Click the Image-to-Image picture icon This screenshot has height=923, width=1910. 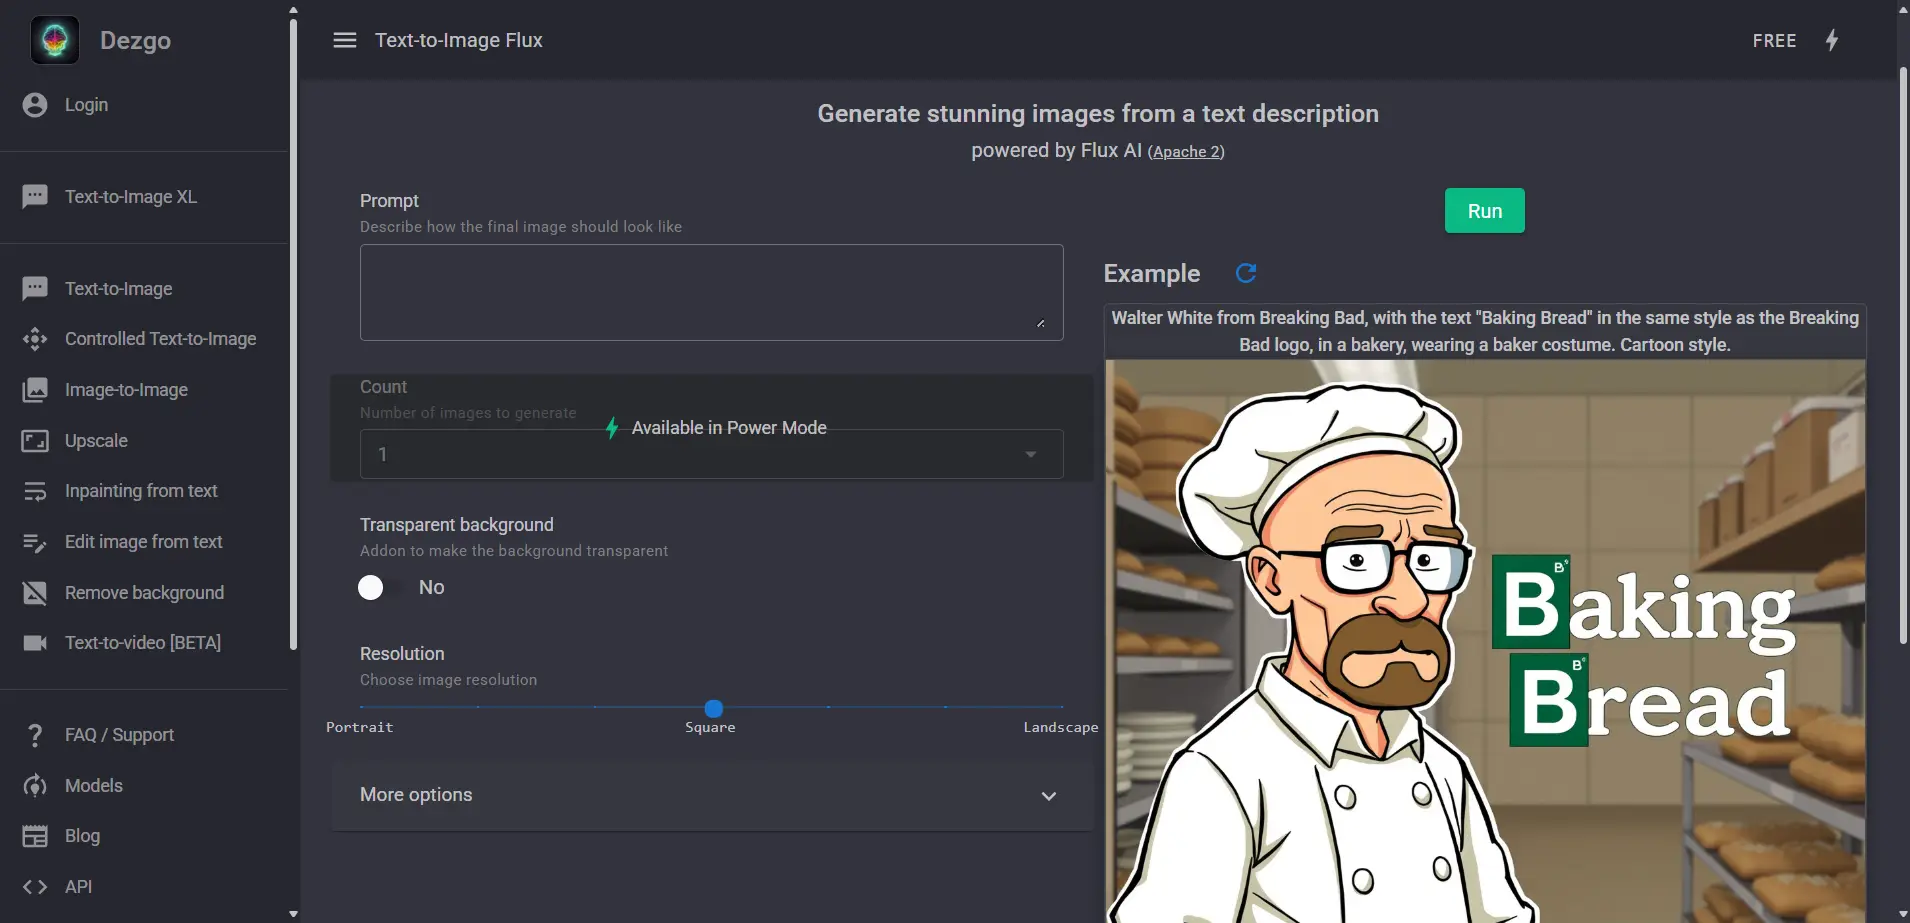click(35, 390)
